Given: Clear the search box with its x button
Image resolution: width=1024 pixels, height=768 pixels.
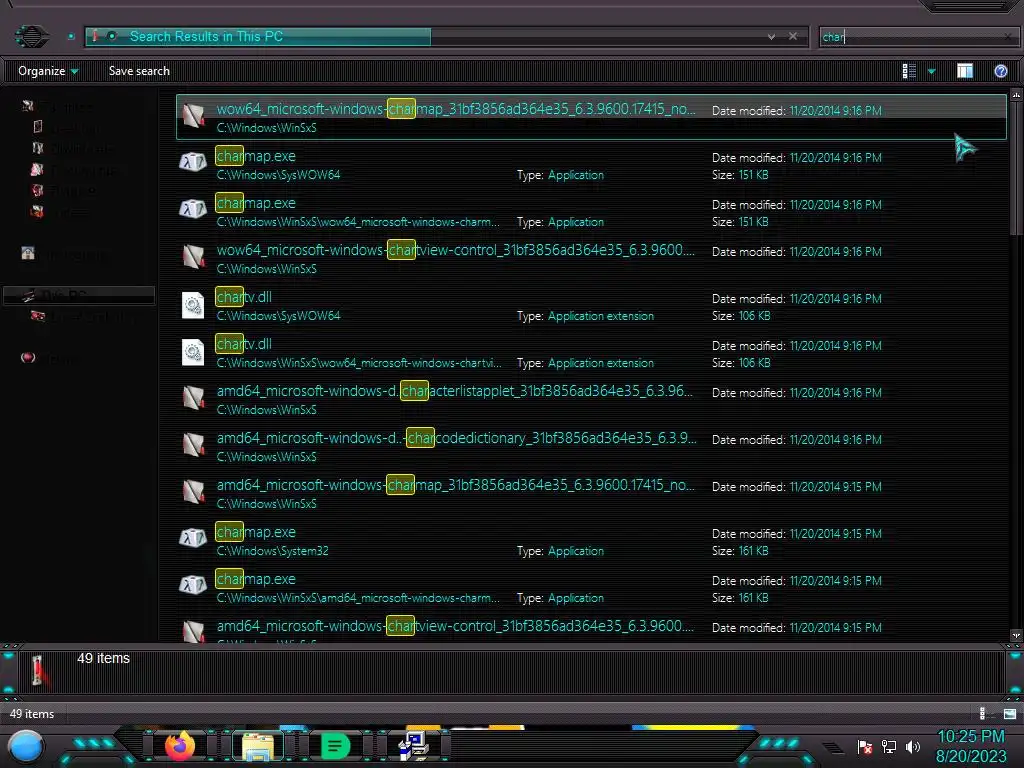Looking at the screenshot, I should point(1008,37).
